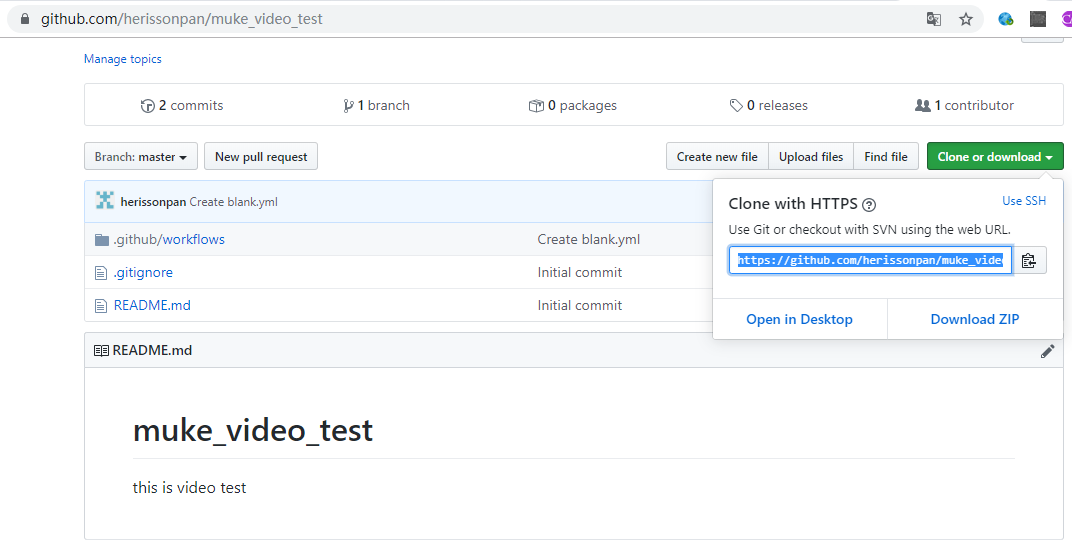Click the .github folder icon
1072x547 pixels.
click(101, 240)
